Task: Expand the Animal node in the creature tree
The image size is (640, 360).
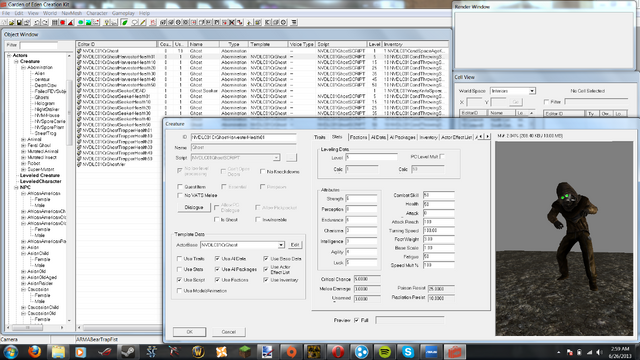Action: click(x=24, y=140)
